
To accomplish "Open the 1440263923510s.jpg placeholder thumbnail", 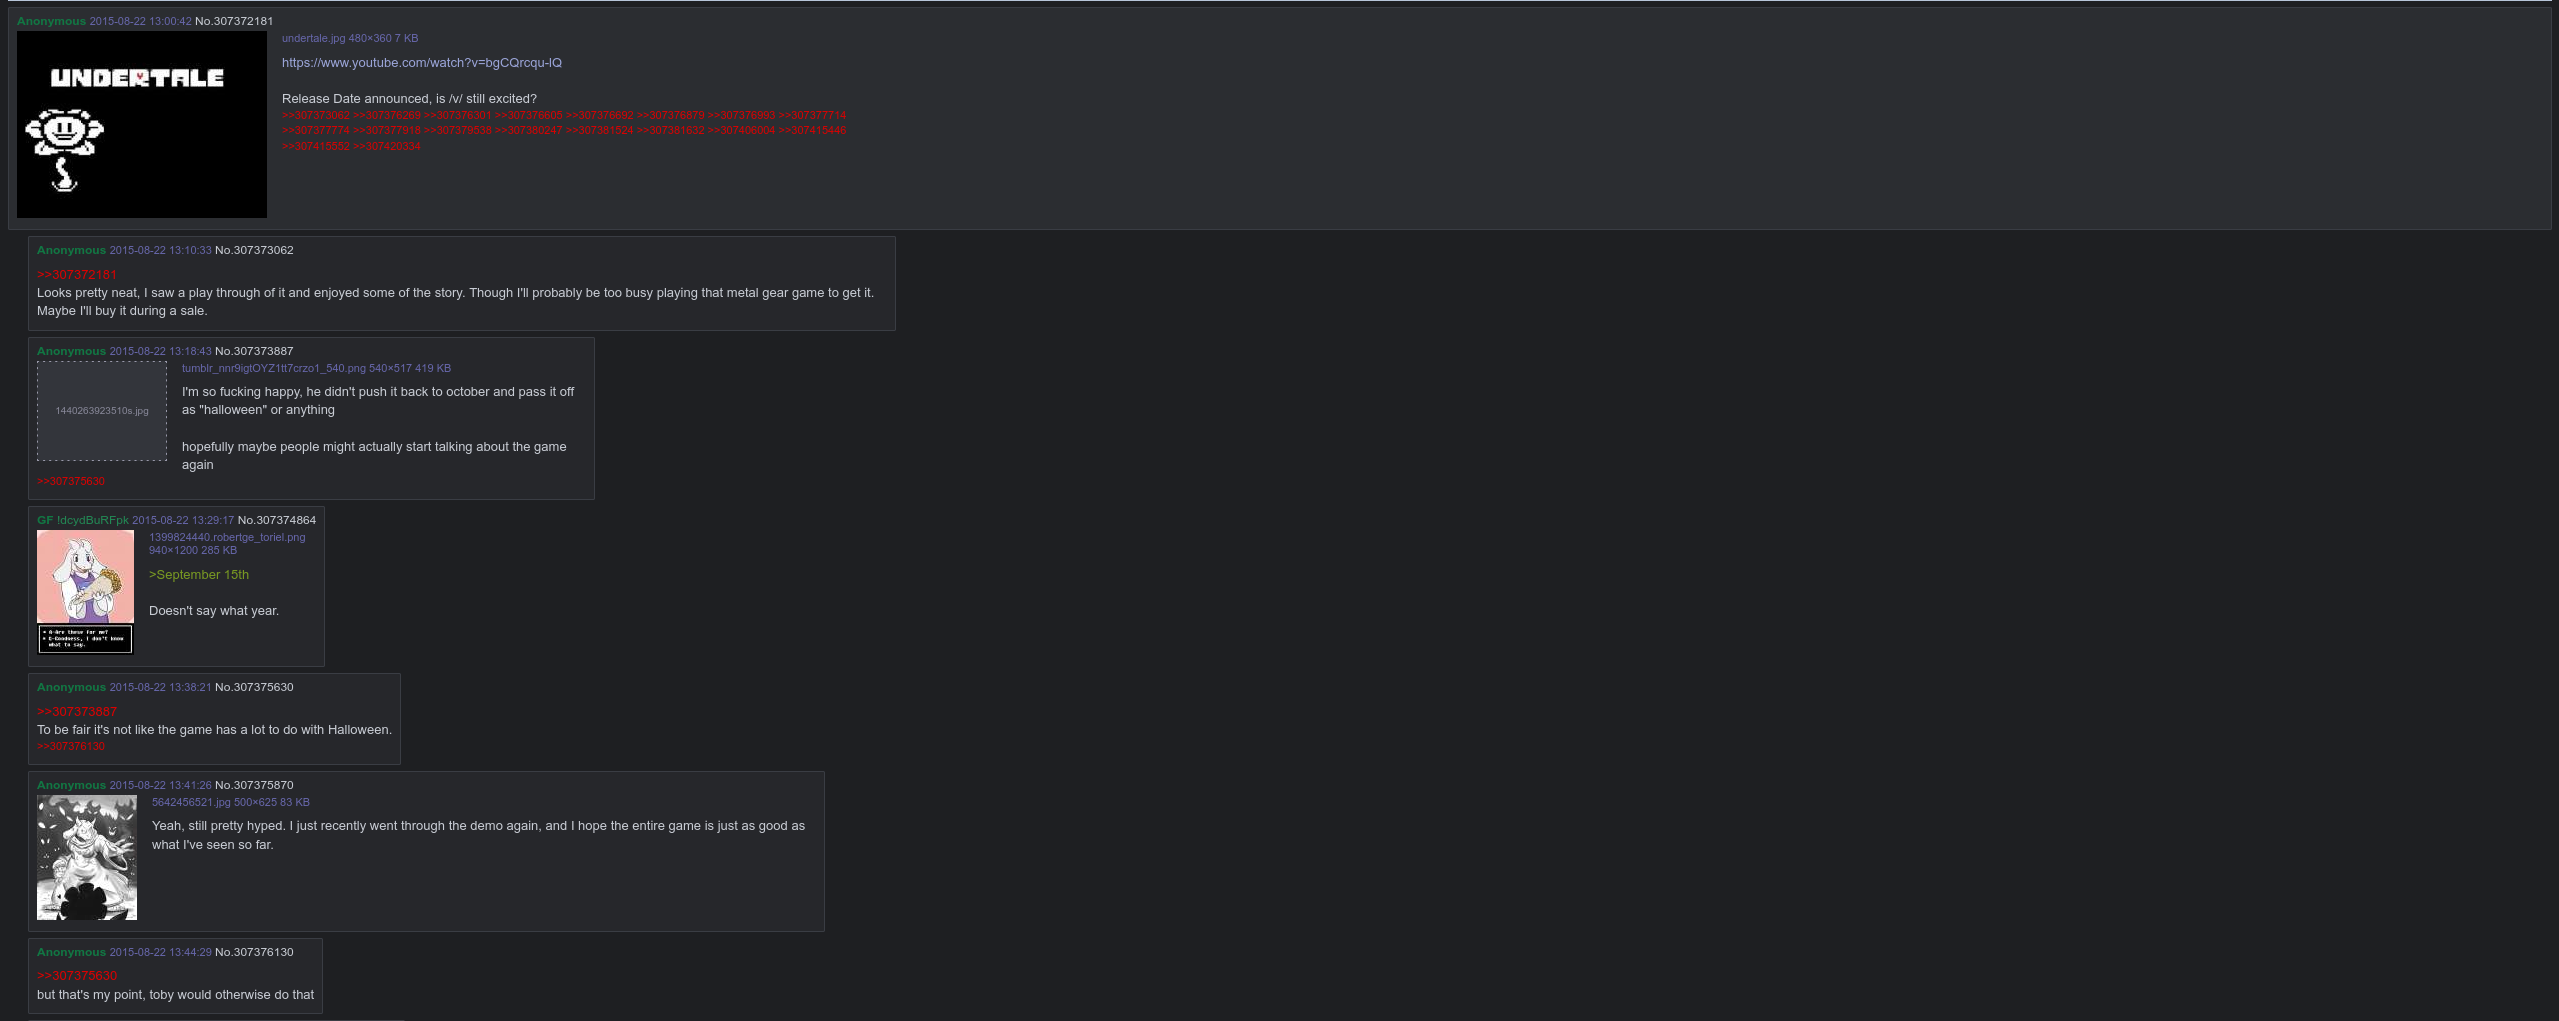I will coord(102,411).
